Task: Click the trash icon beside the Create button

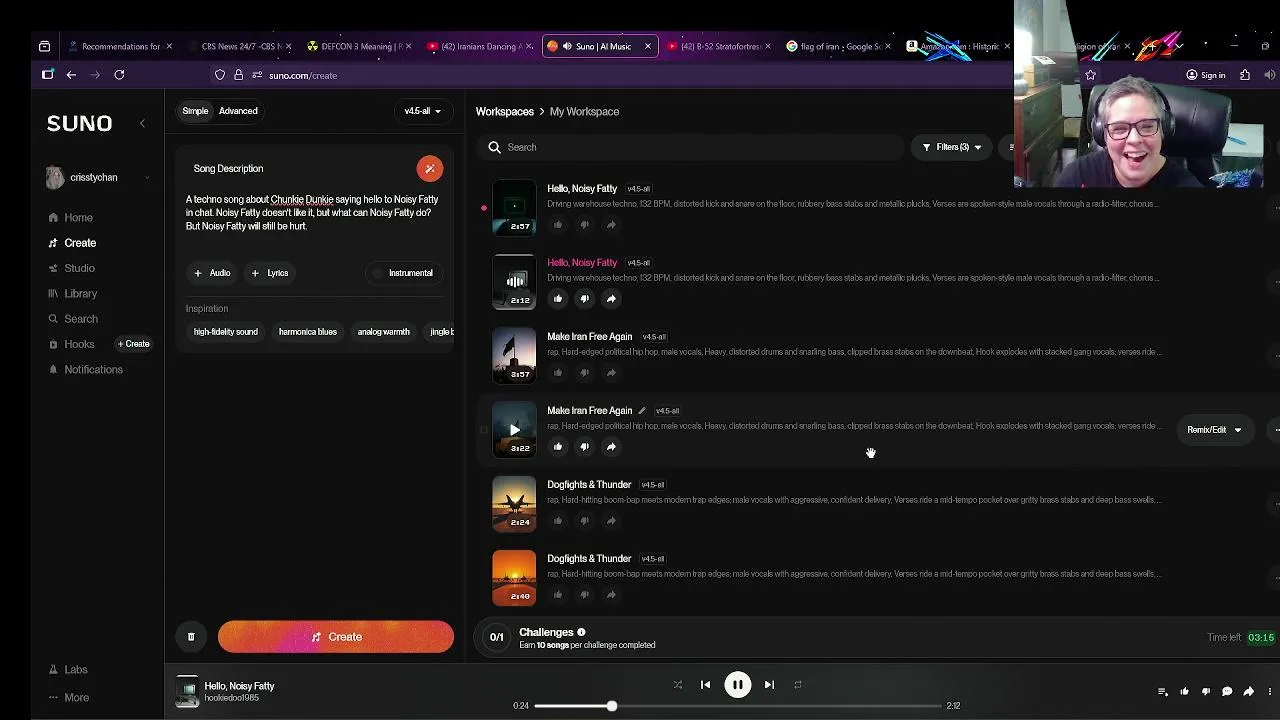Action: pyautogui.click(x=191, y=637)
